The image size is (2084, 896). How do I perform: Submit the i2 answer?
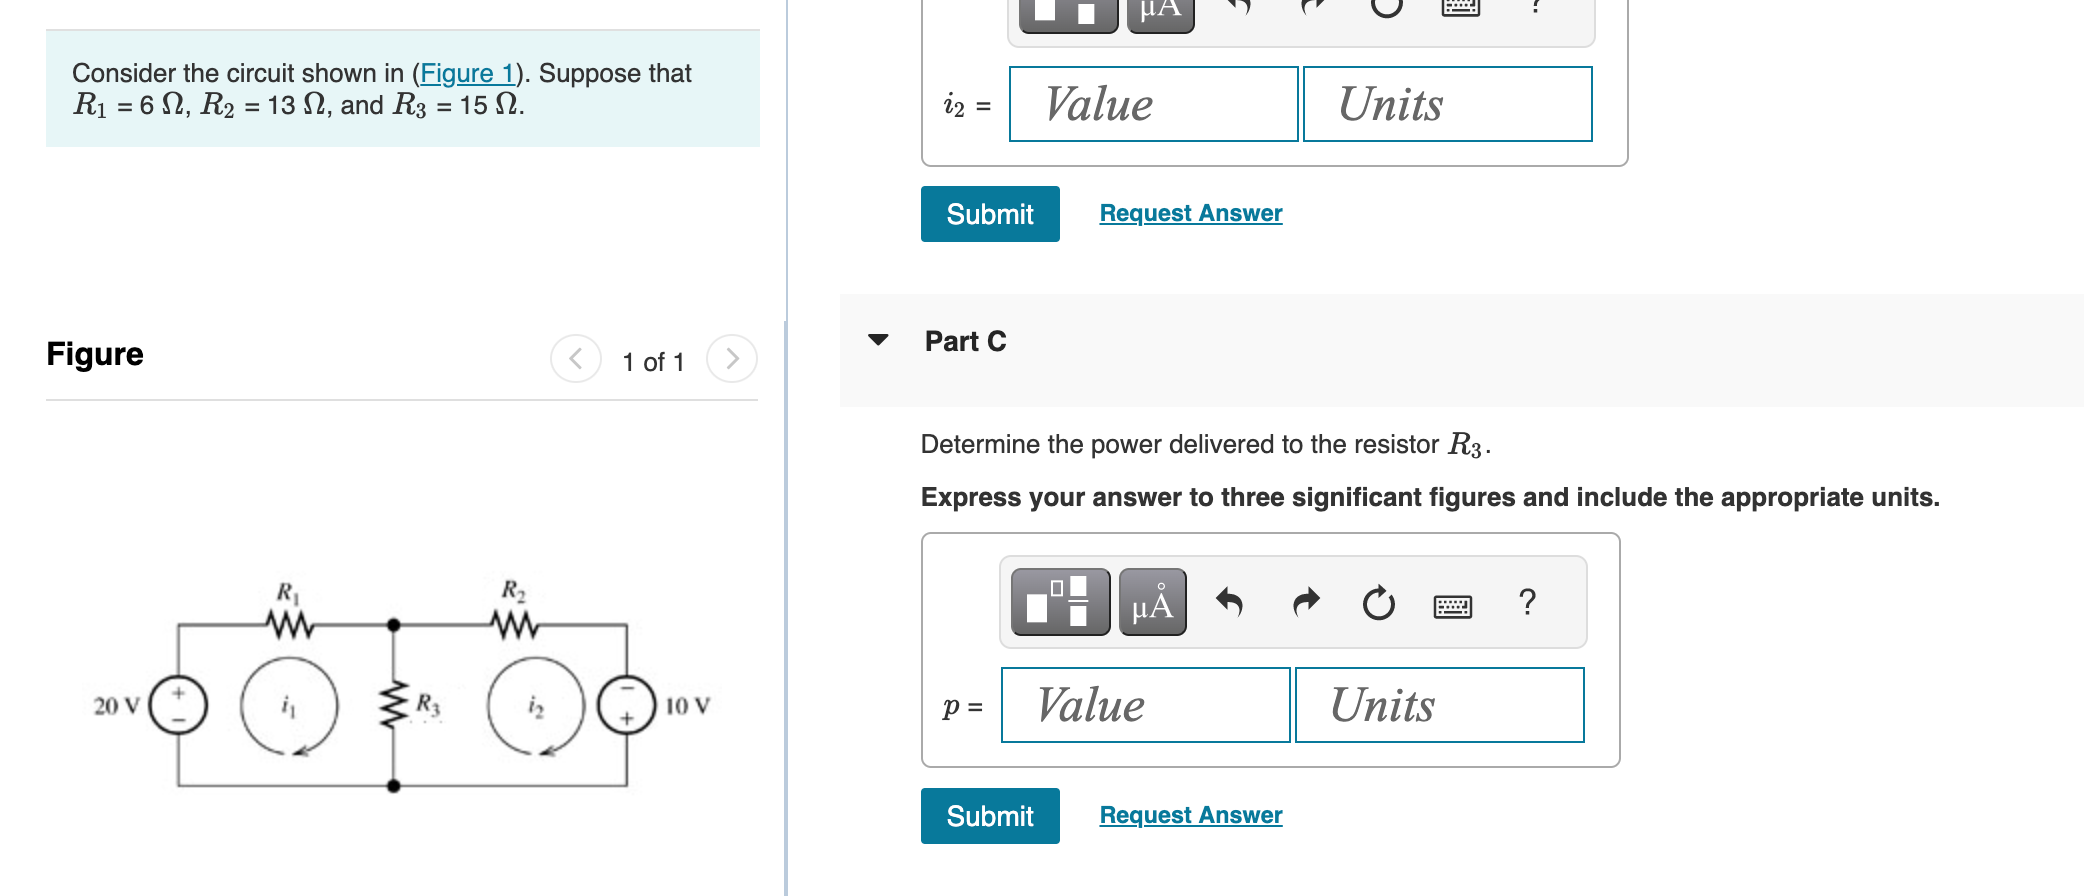coord(989,214)
